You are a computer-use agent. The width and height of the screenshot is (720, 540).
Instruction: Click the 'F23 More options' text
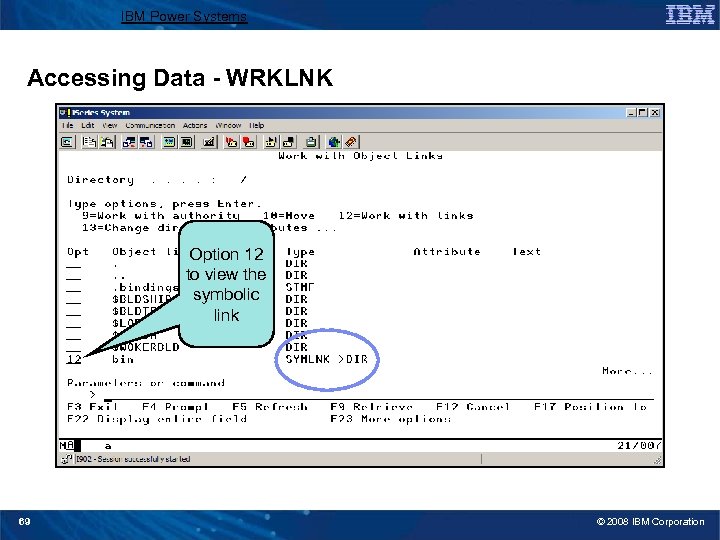391,419
